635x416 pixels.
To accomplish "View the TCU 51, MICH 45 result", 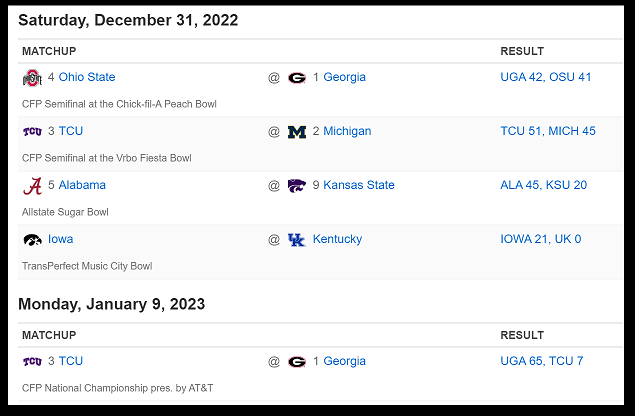I will coord(548,131).
